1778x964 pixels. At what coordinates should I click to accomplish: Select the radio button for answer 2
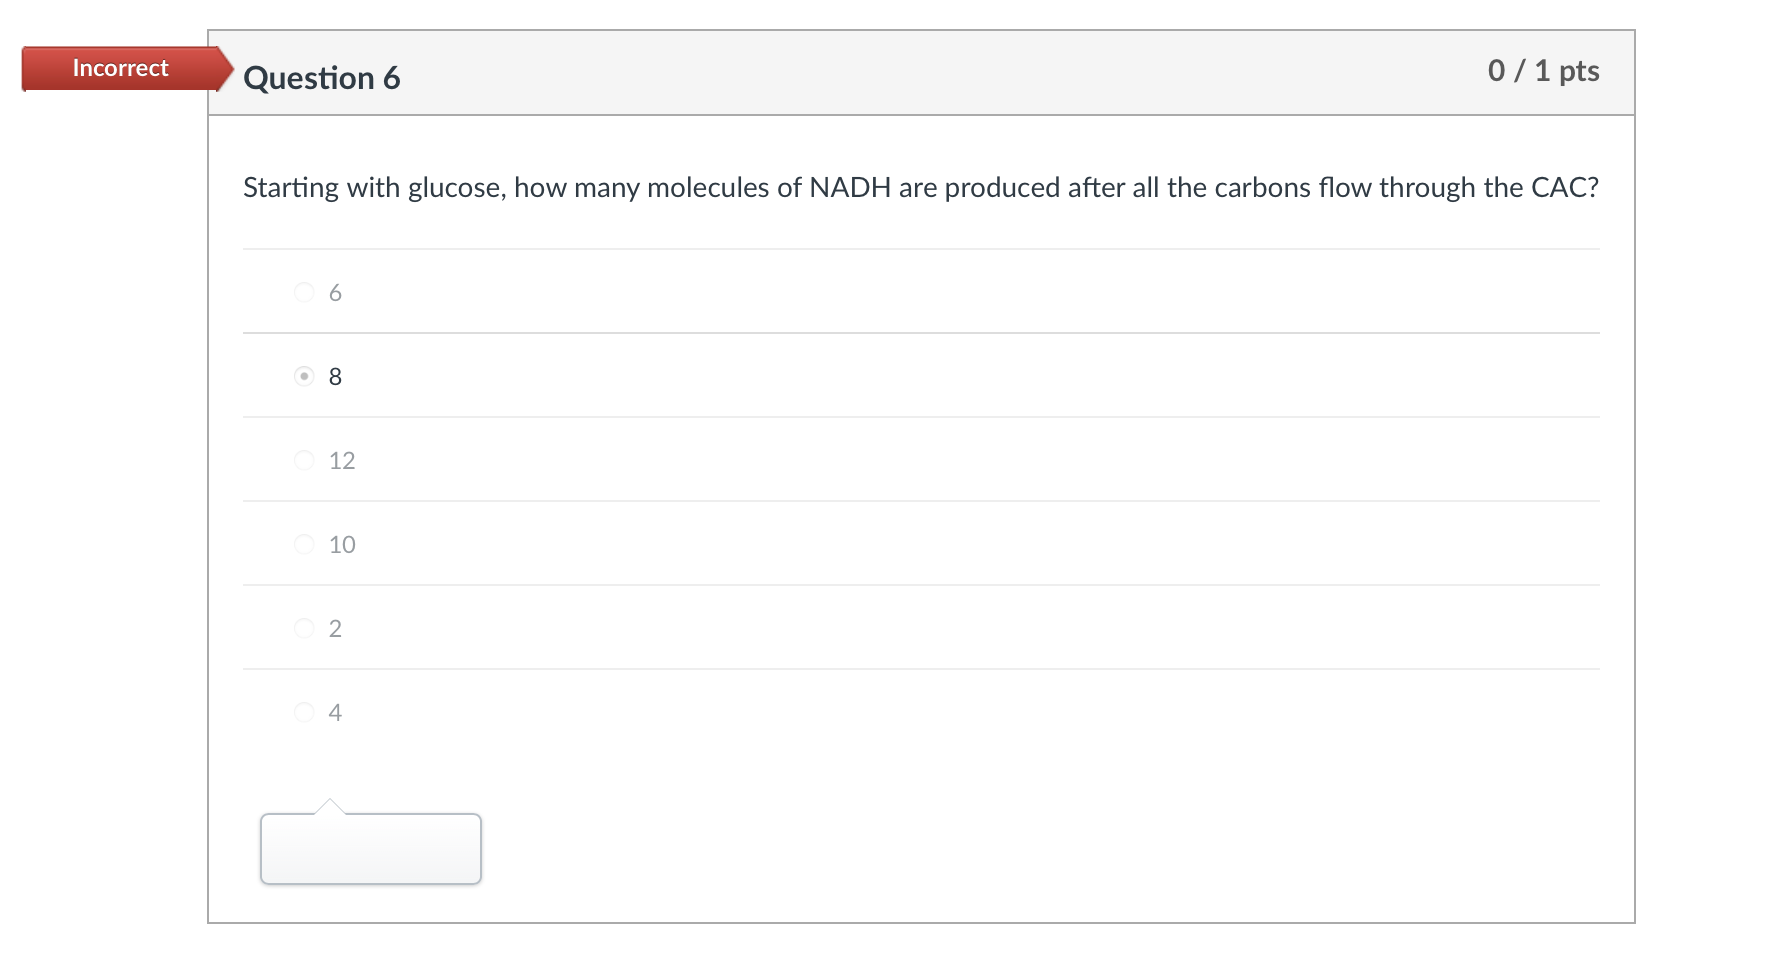point(303,628)
